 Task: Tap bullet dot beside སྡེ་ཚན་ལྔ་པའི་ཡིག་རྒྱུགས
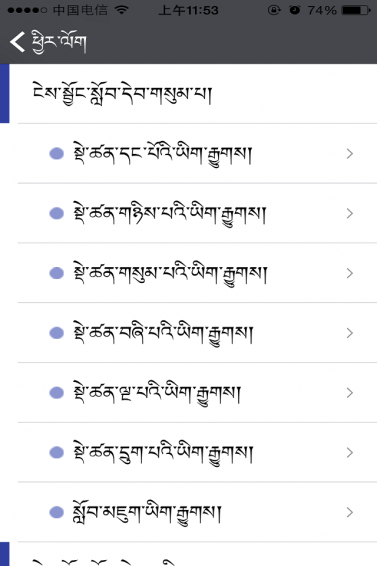pyautogui.click(x=56, y=393)
